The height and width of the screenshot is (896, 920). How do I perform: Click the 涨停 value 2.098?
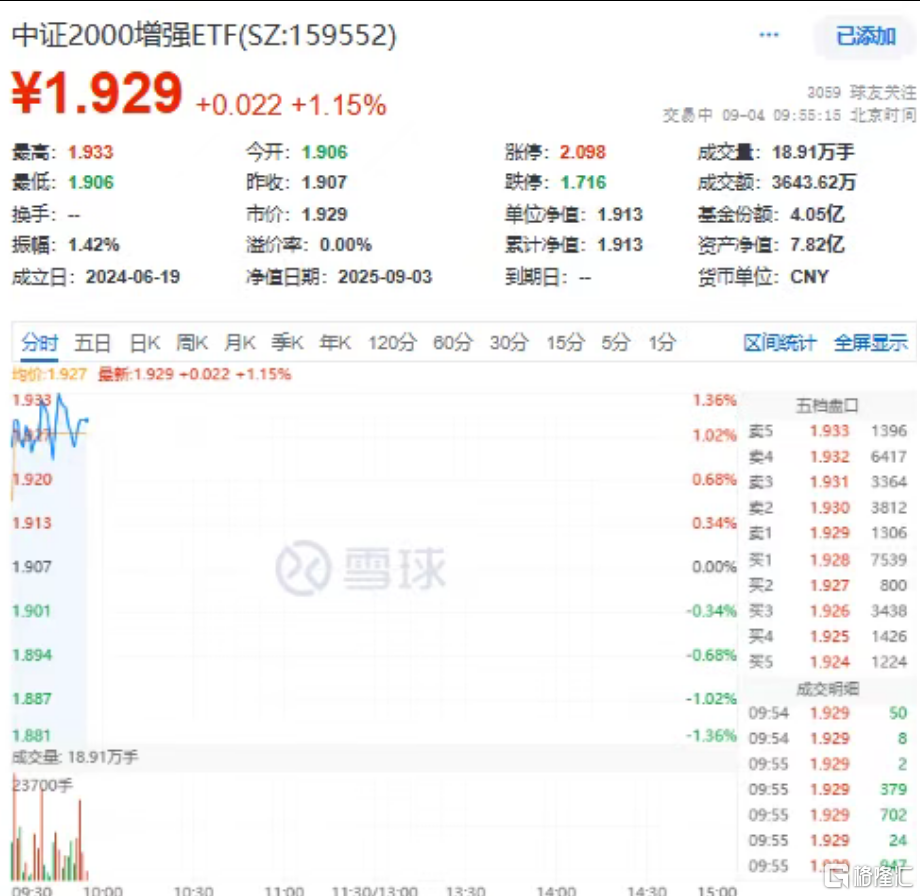coord(582,152)
